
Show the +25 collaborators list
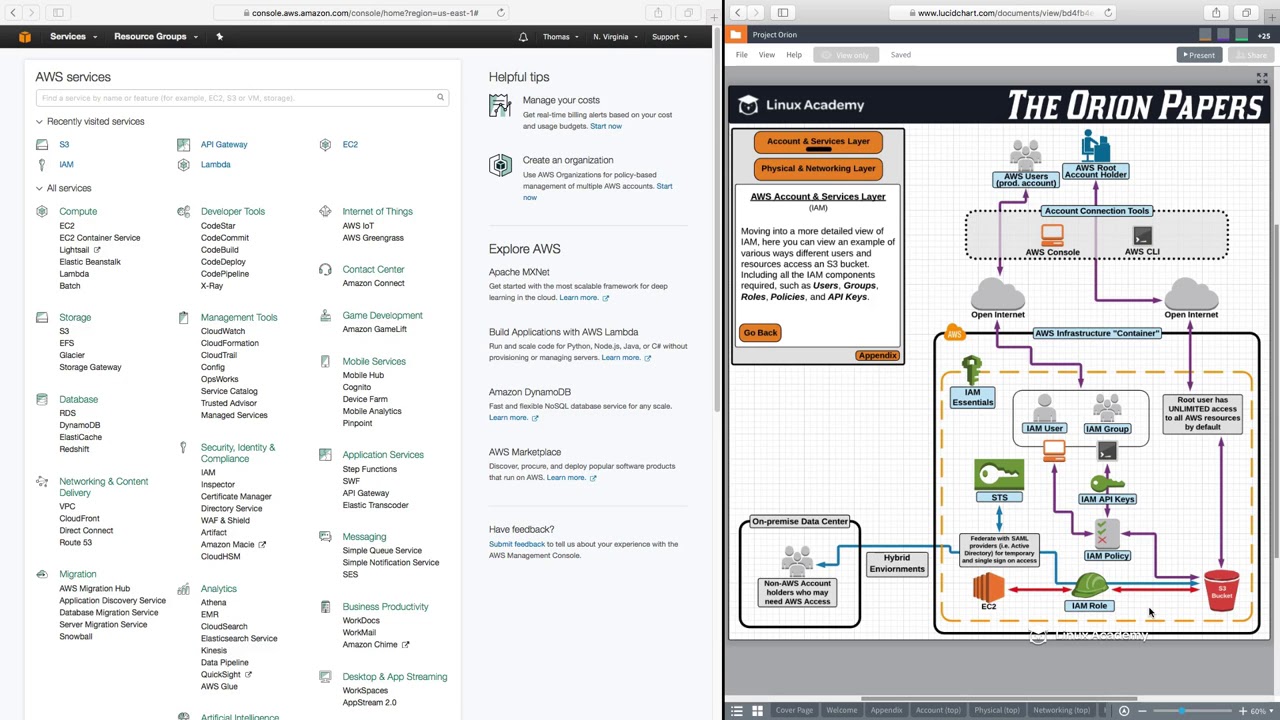coord(1264,35)
